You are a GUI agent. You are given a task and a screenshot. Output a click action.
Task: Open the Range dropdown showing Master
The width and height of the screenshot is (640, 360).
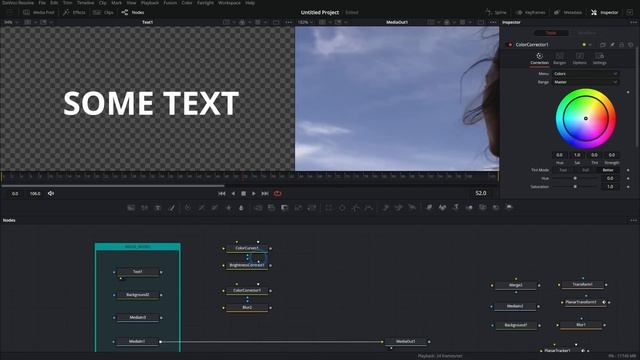[x=586, y=82]
